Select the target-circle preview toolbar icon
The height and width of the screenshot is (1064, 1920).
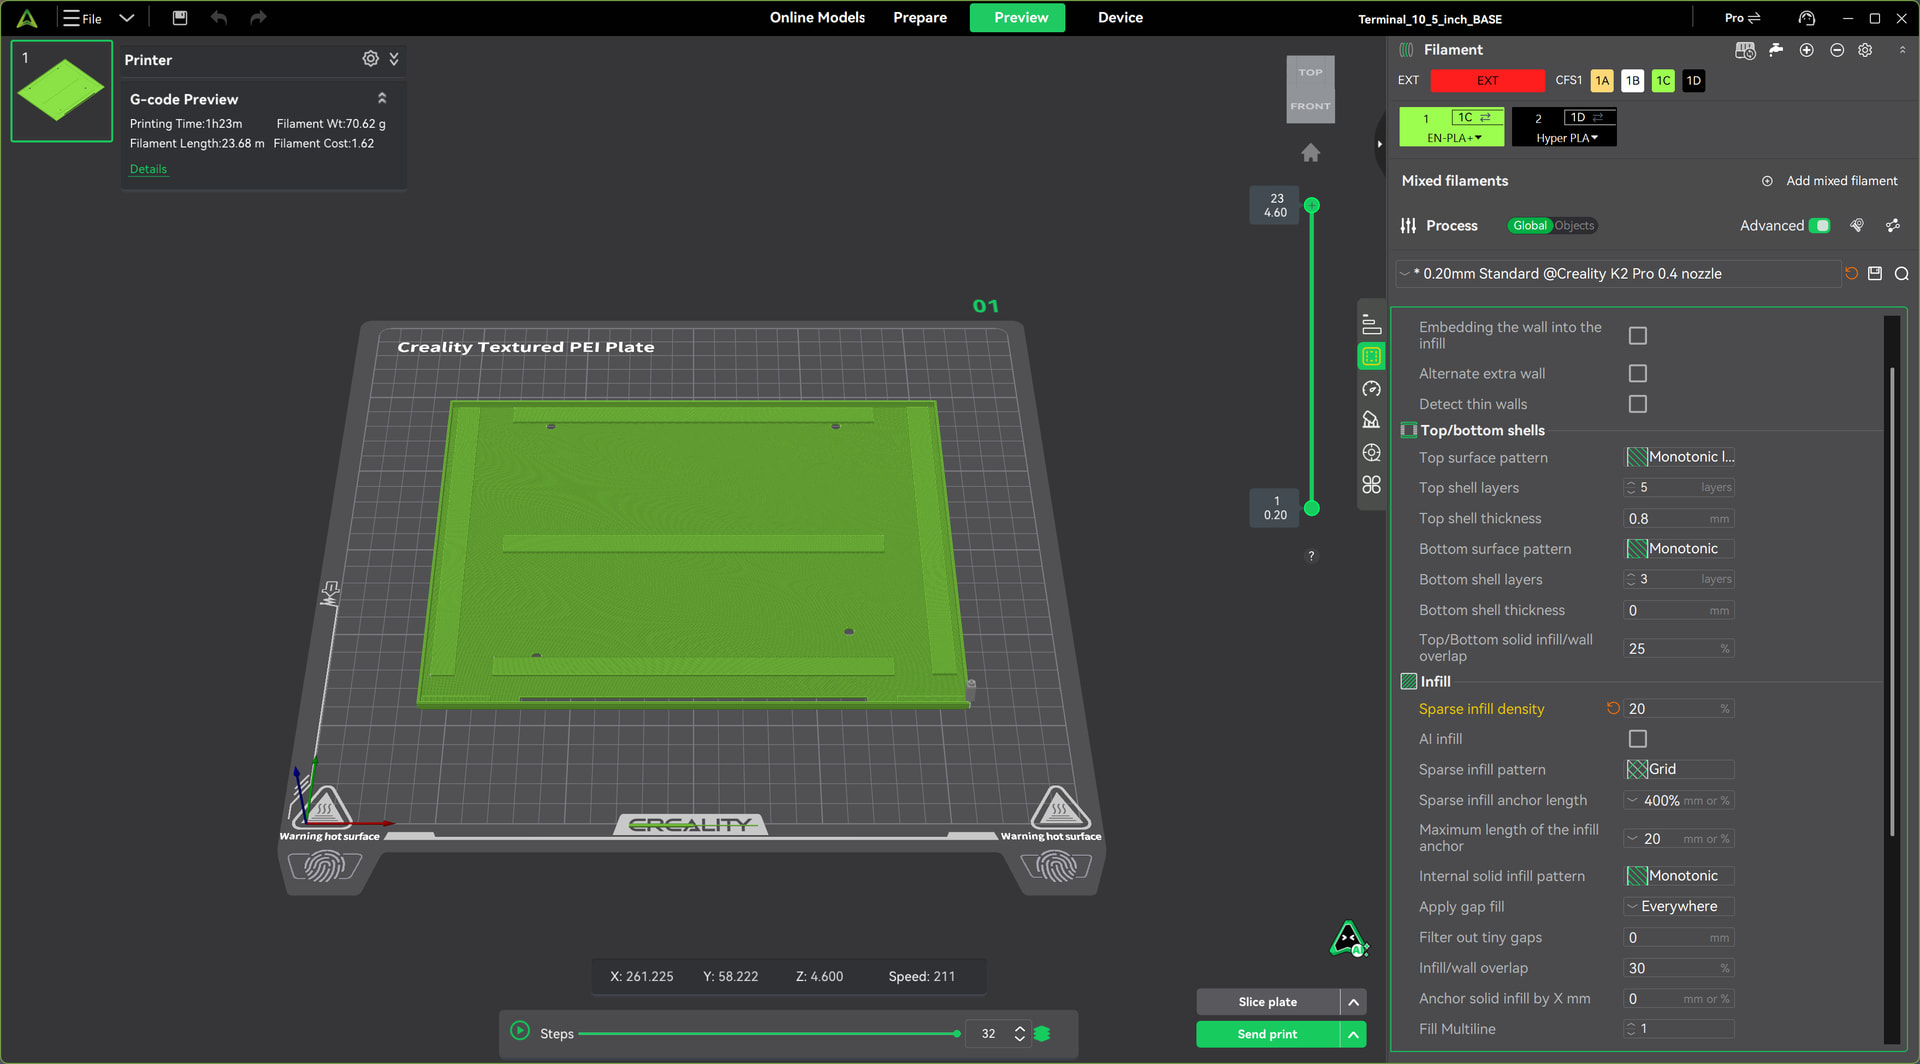[x=1371, y=452]
